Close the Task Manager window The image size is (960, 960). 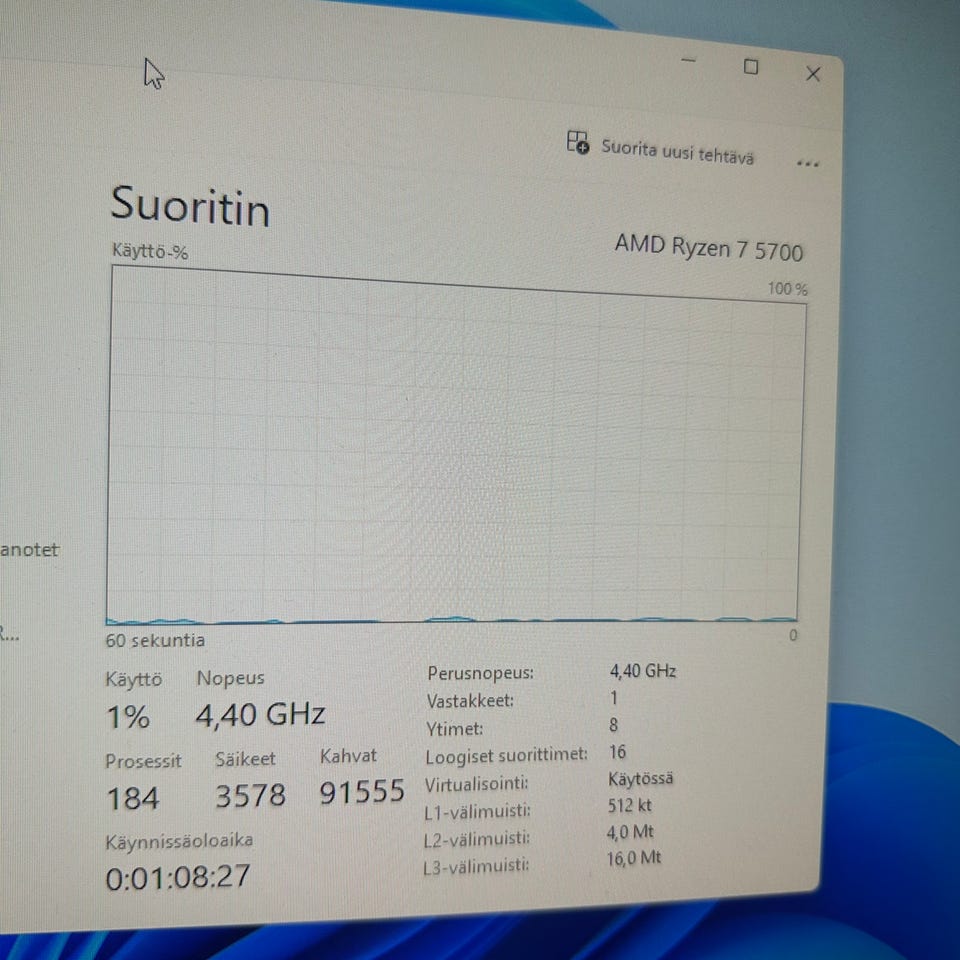[813, 74]
